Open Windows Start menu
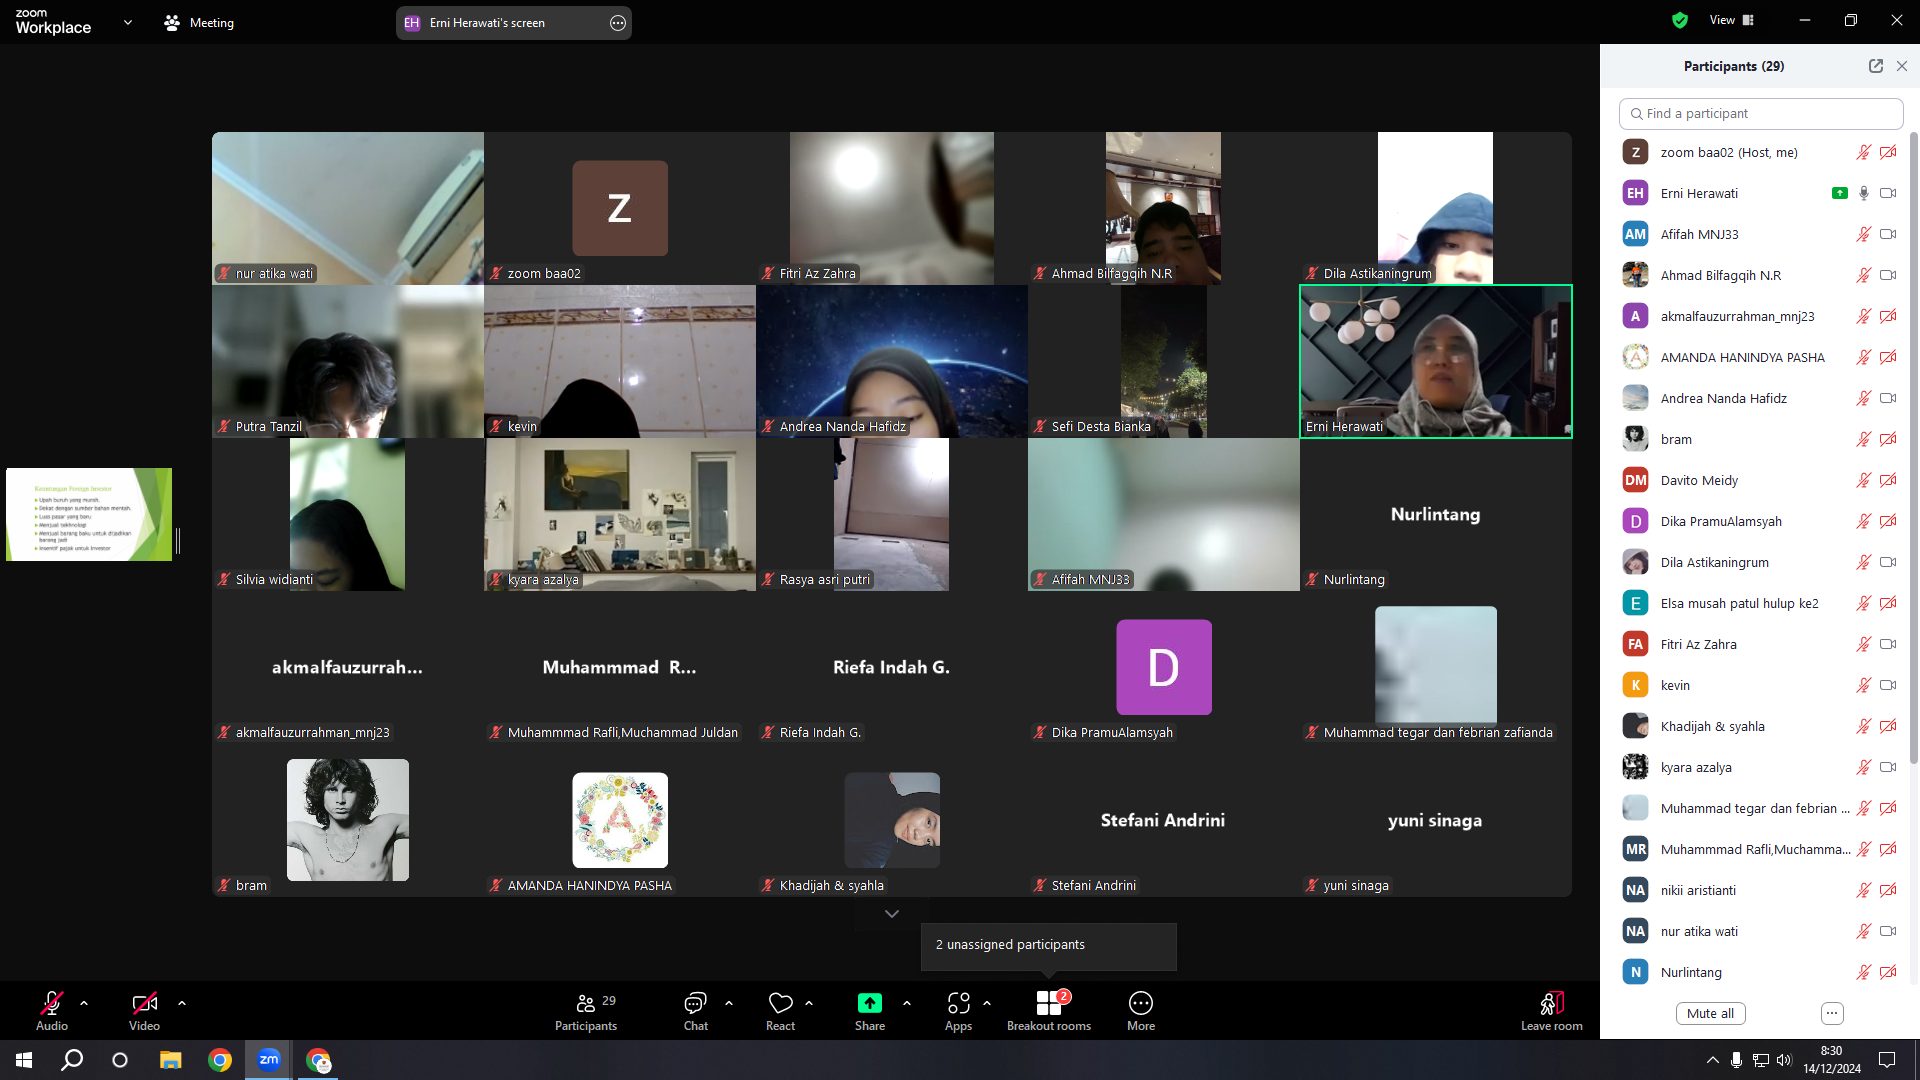The height and width of the screenshot is (1080, 1920). click(x=24, y=1060)
